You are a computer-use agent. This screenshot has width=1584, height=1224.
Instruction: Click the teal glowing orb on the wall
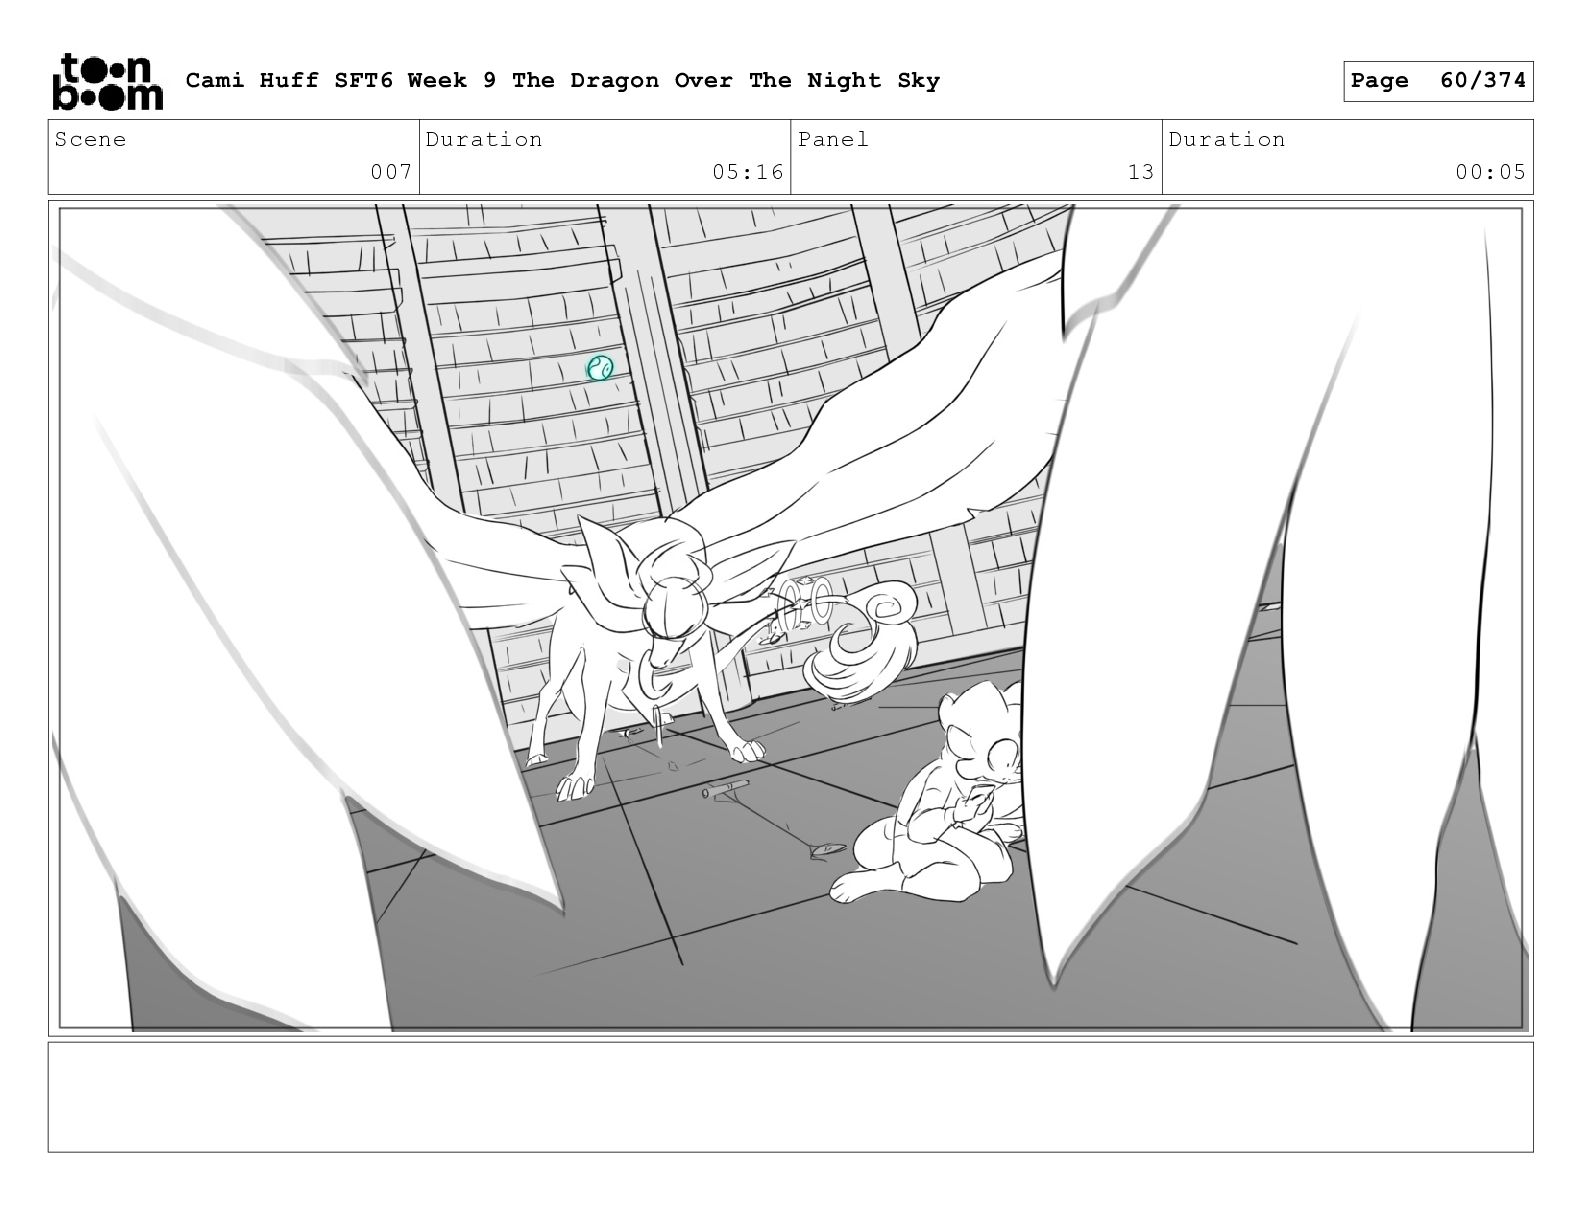[599, 368]
